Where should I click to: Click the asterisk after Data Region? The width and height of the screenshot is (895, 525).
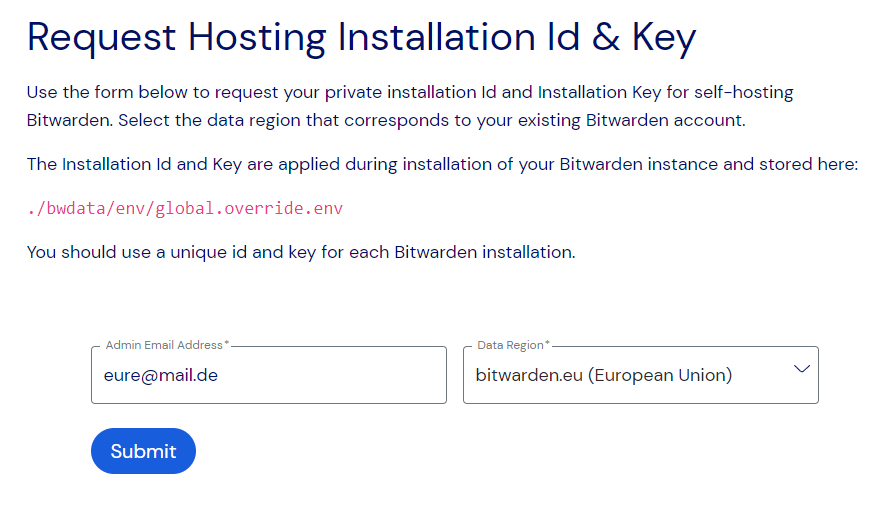click(x=547, y=345)
